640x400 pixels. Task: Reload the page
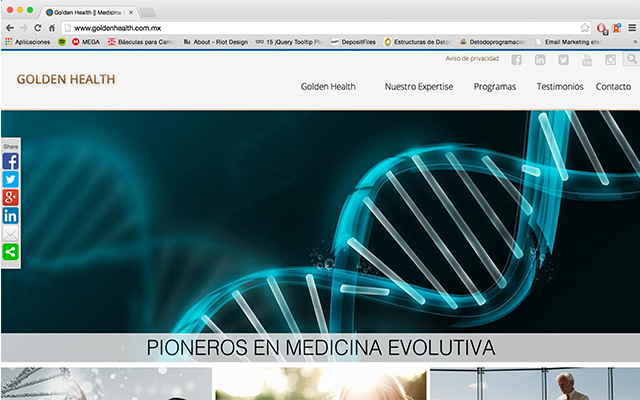pyautogui.click(x=38, y=28)
